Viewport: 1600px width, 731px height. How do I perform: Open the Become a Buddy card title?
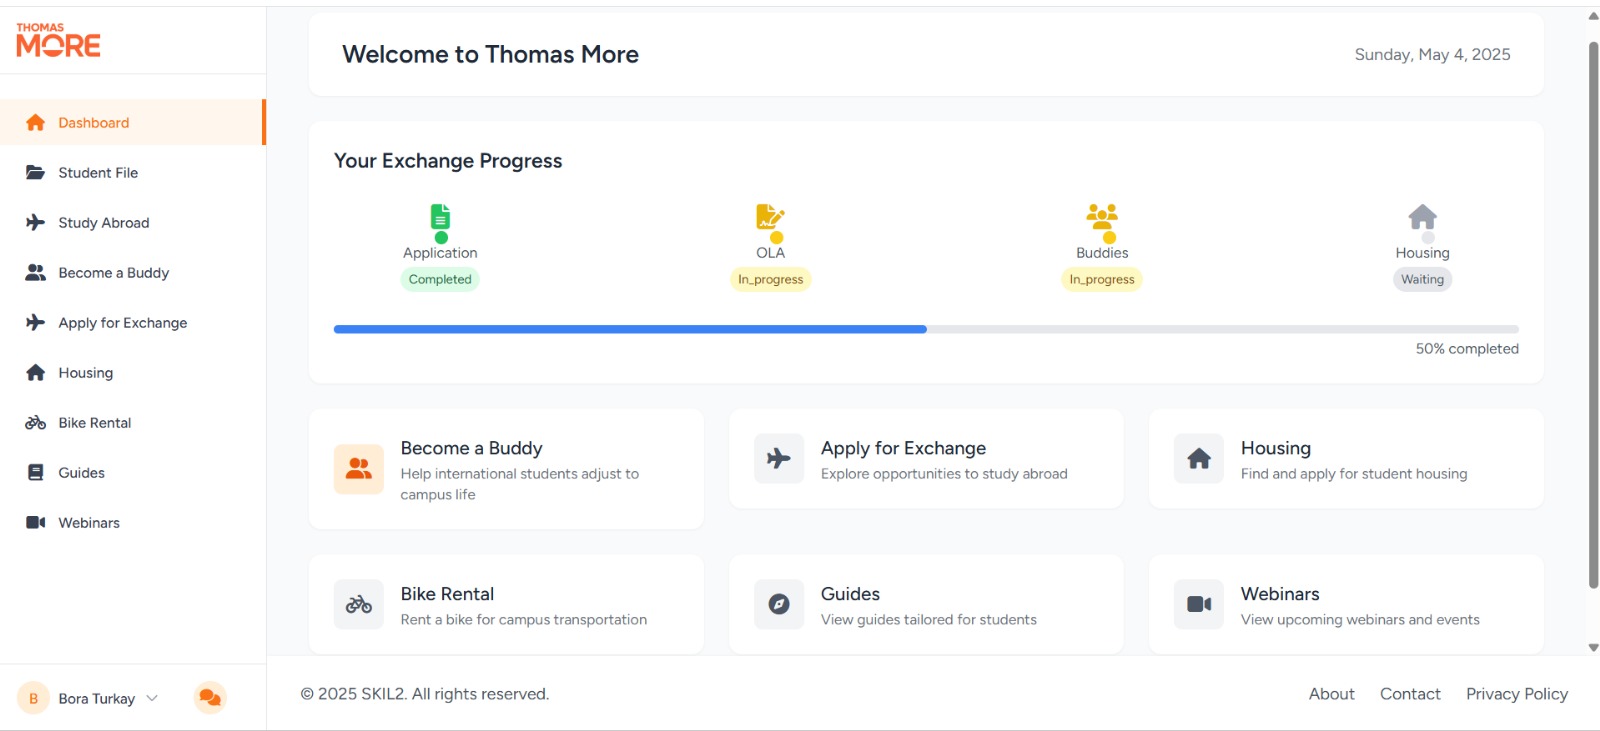[471, 448]
